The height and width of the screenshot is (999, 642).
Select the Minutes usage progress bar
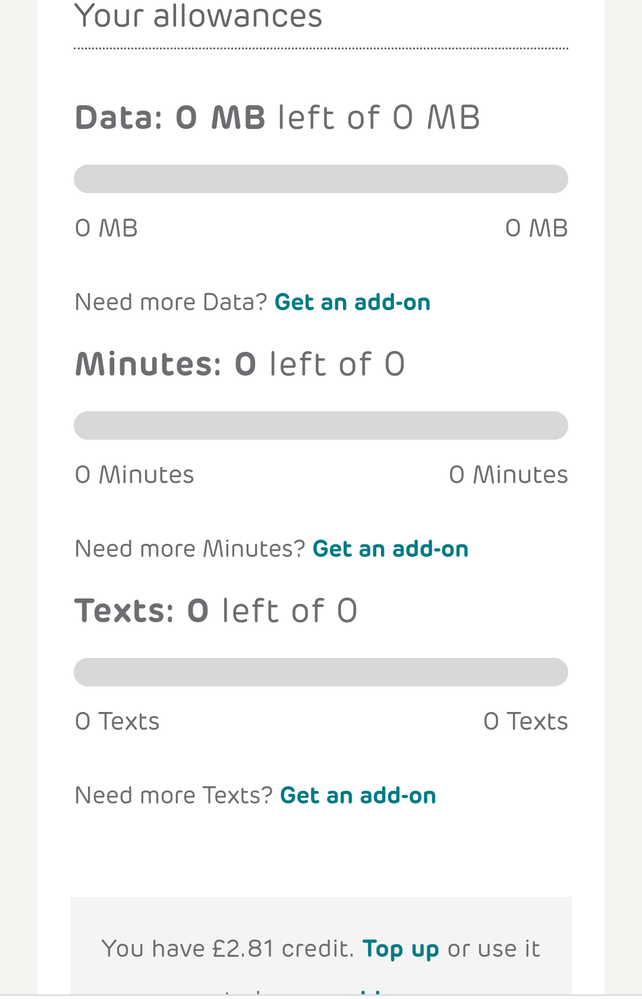[321, 424]
